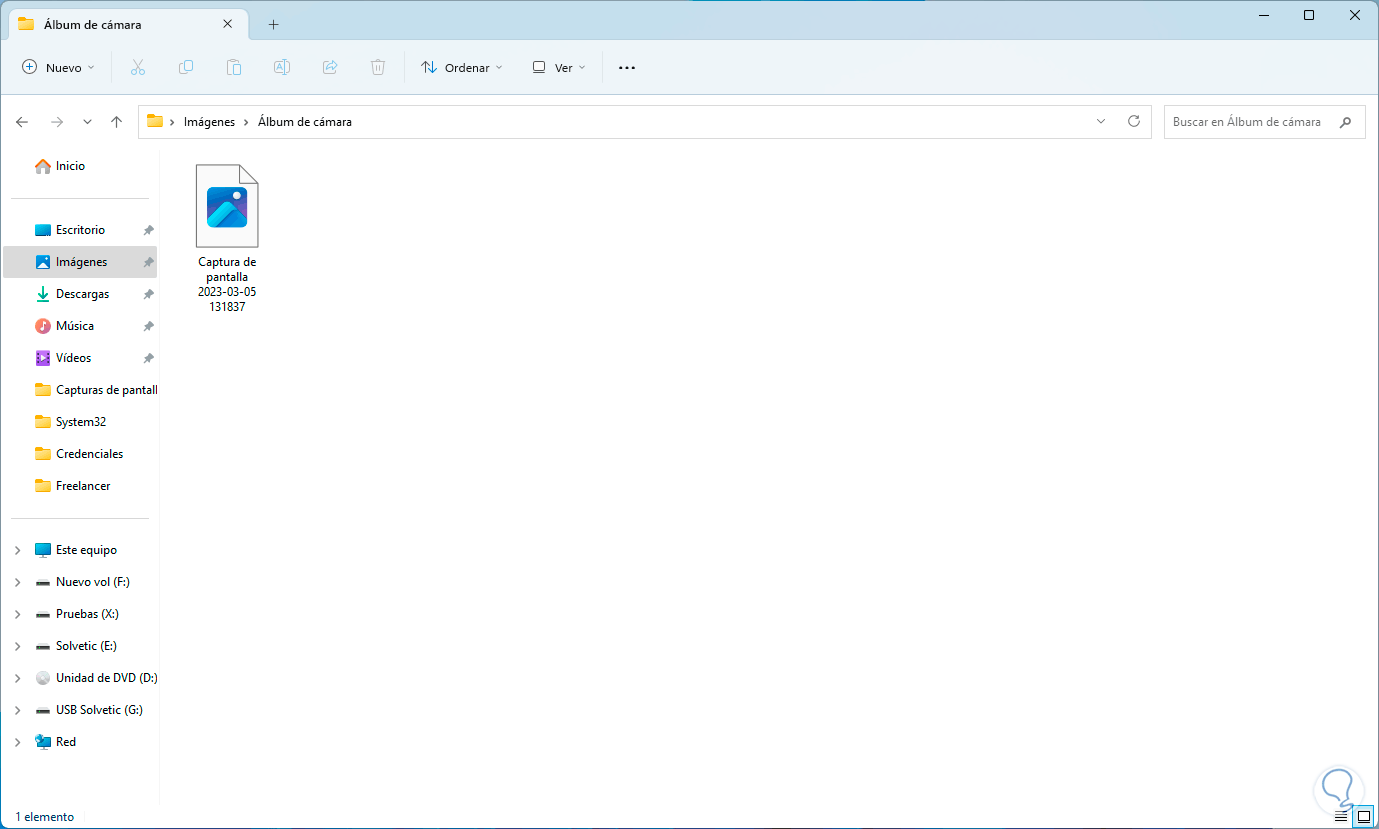Go back with the left arrow
This screenshot has width=1379, height=829.
coord(22,122)
